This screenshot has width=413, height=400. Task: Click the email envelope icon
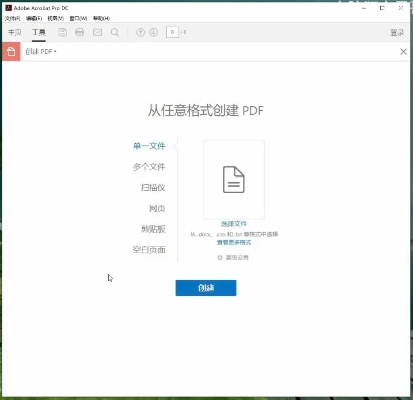click(97, 32)
